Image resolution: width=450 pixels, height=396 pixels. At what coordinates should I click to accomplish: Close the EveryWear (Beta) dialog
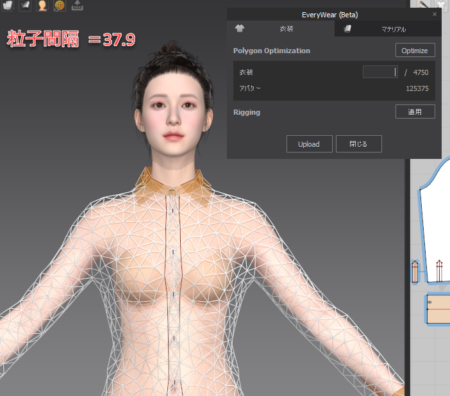point(434,14)
